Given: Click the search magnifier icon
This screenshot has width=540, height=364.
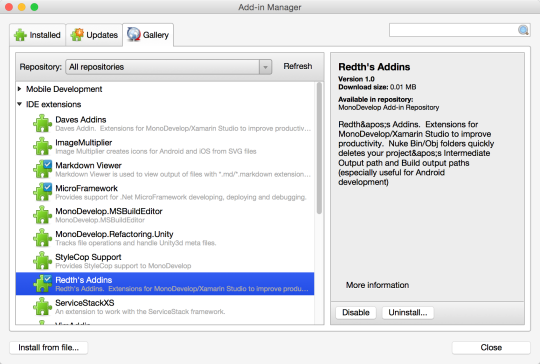Looking at the screenshot, I should [x=523, y=30].
